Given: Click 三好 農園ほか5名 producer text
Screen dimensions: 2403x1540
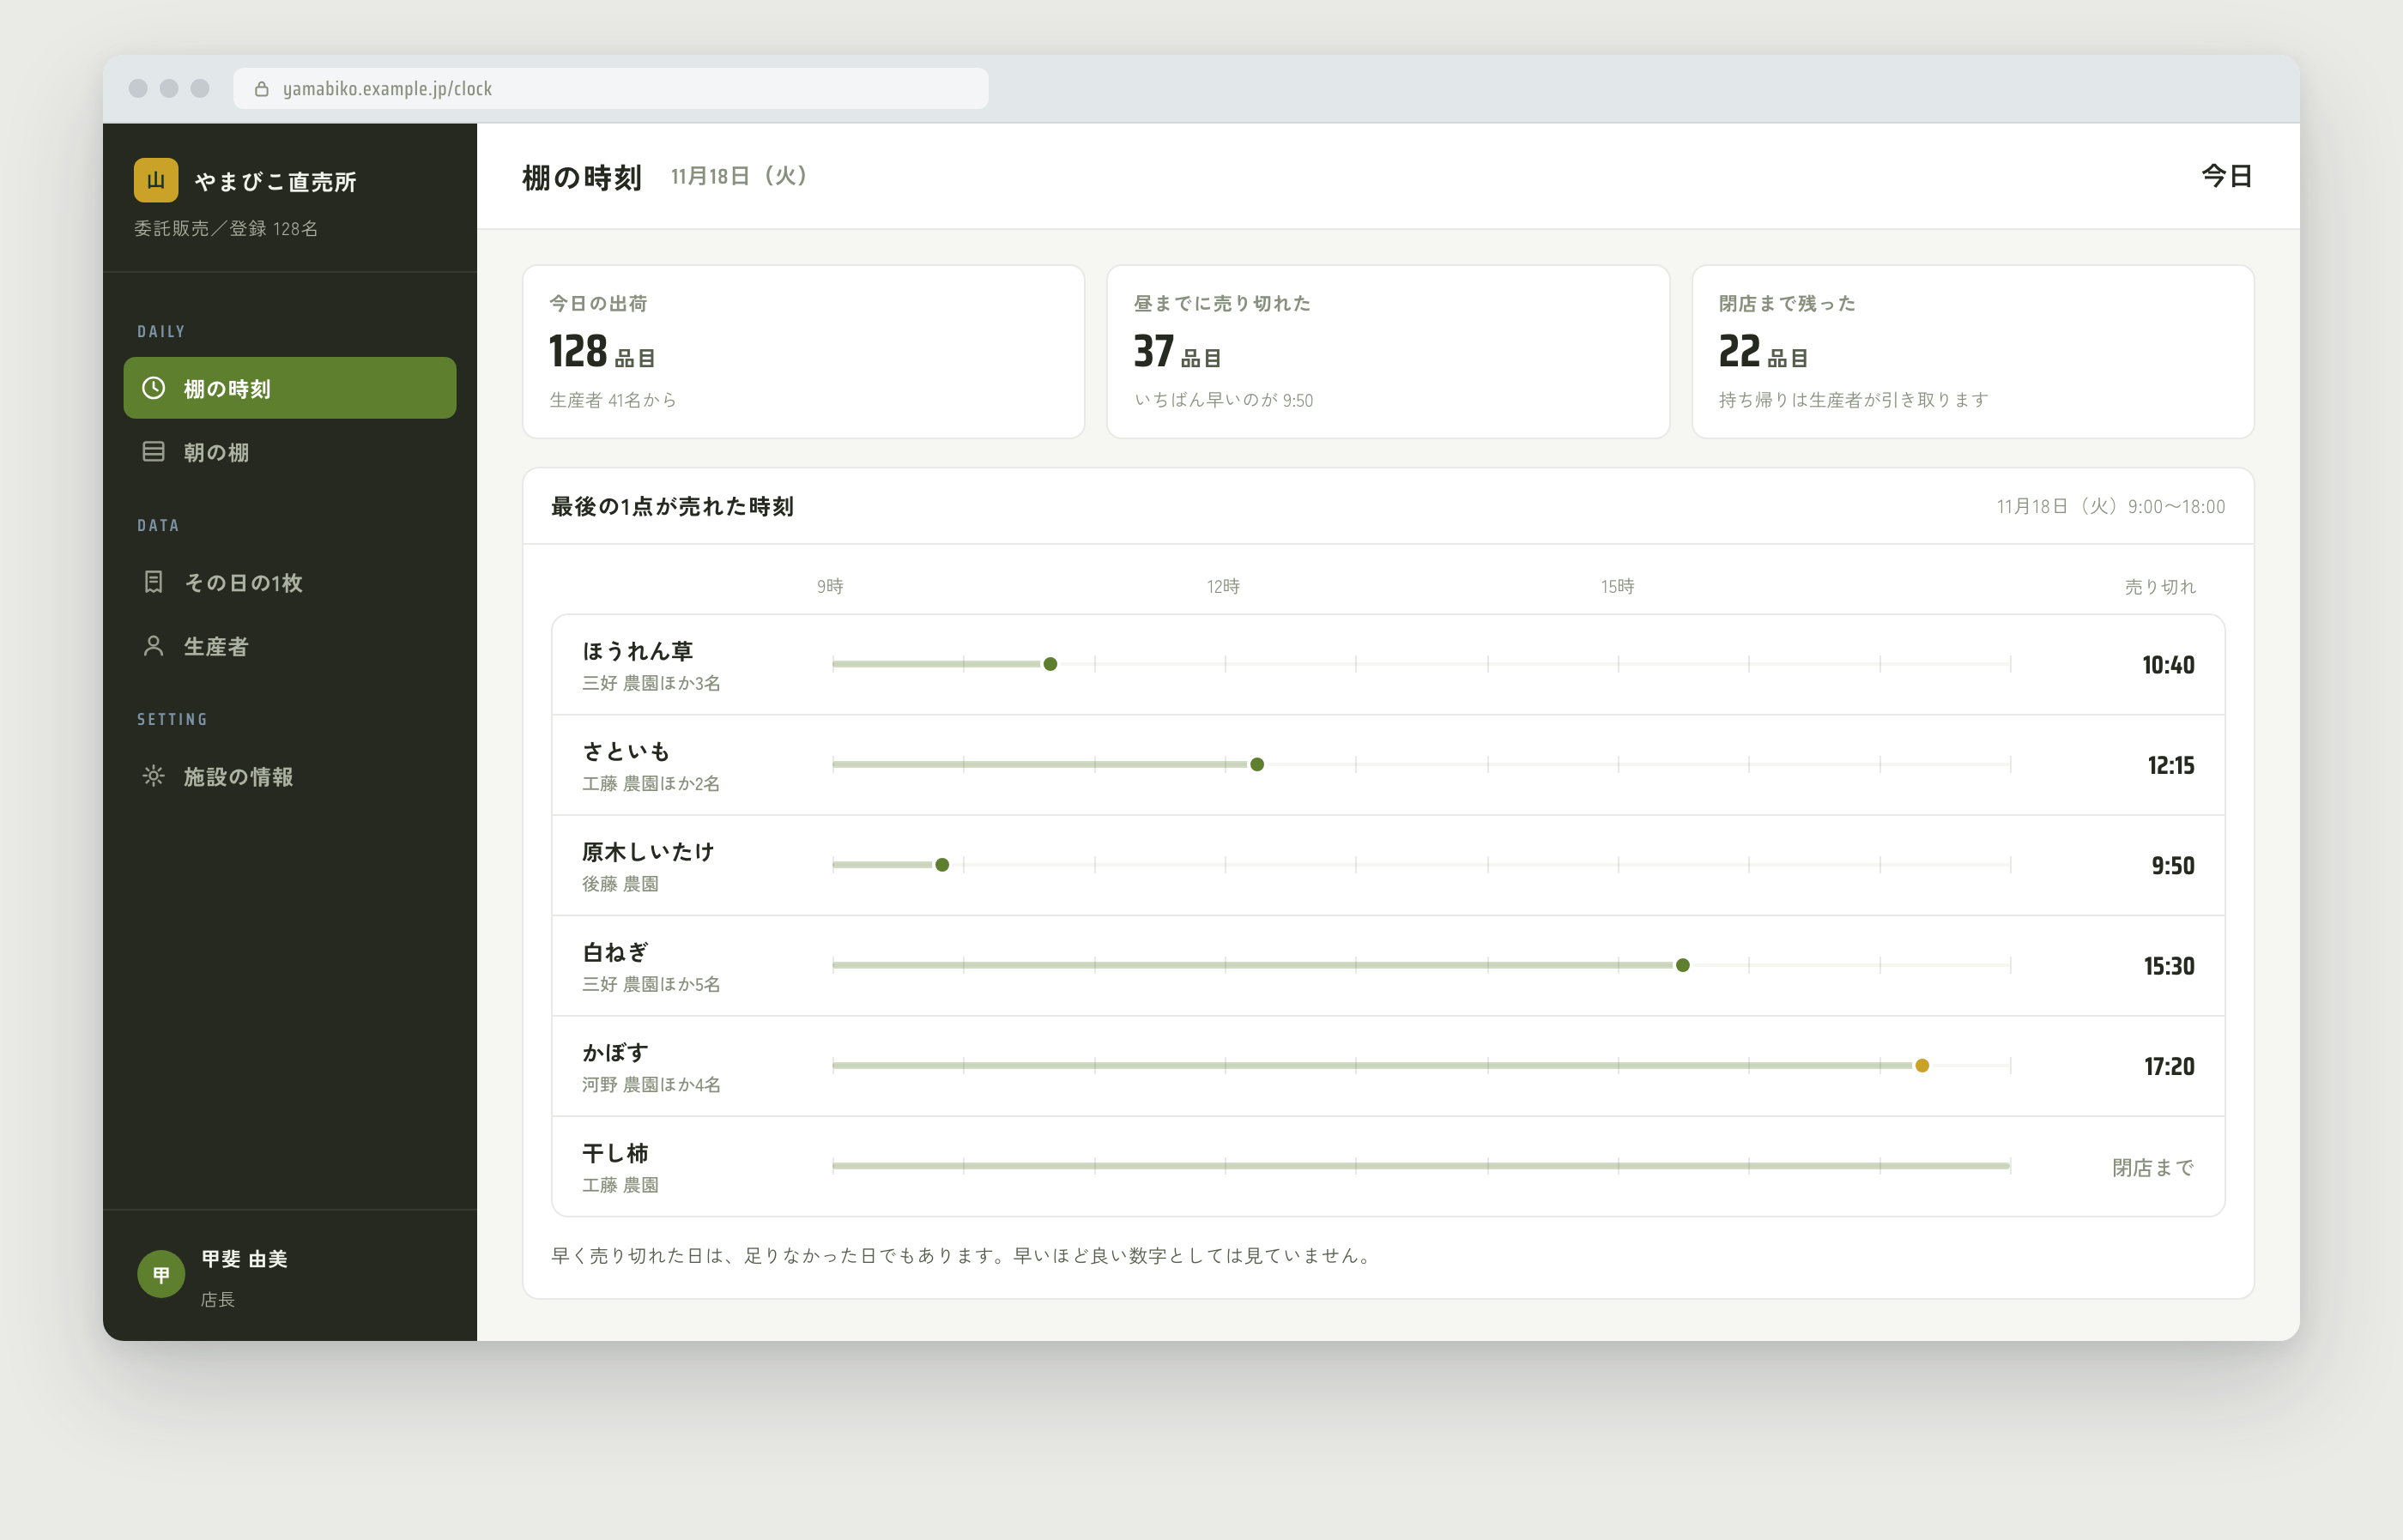Looking at the screenshot, I should [x=651, y=984].
